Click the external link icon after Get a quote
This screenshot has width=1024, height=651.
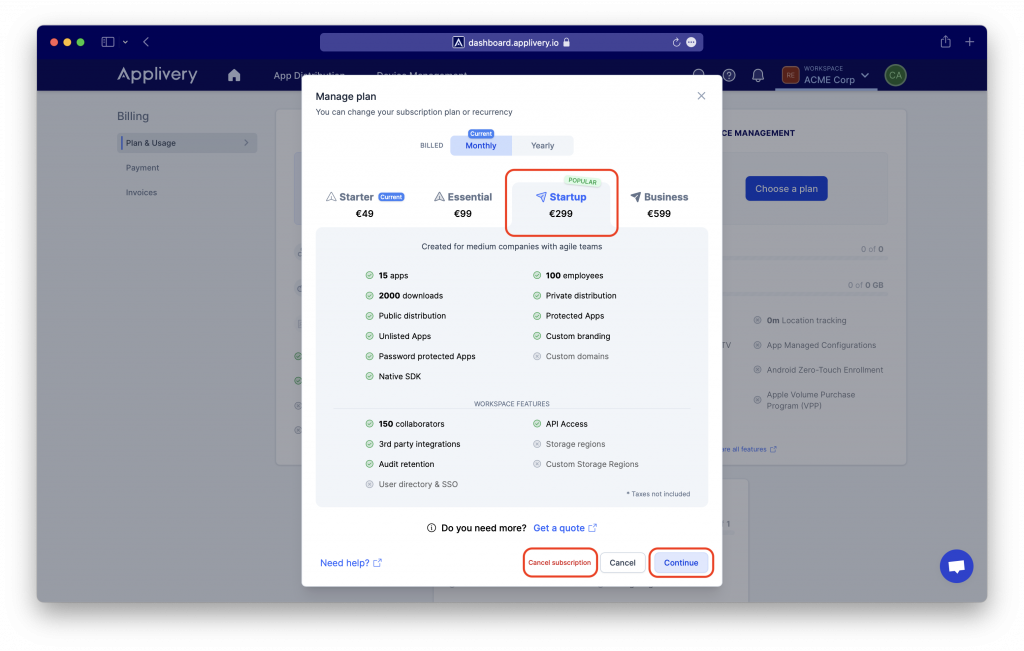point(592,528)
